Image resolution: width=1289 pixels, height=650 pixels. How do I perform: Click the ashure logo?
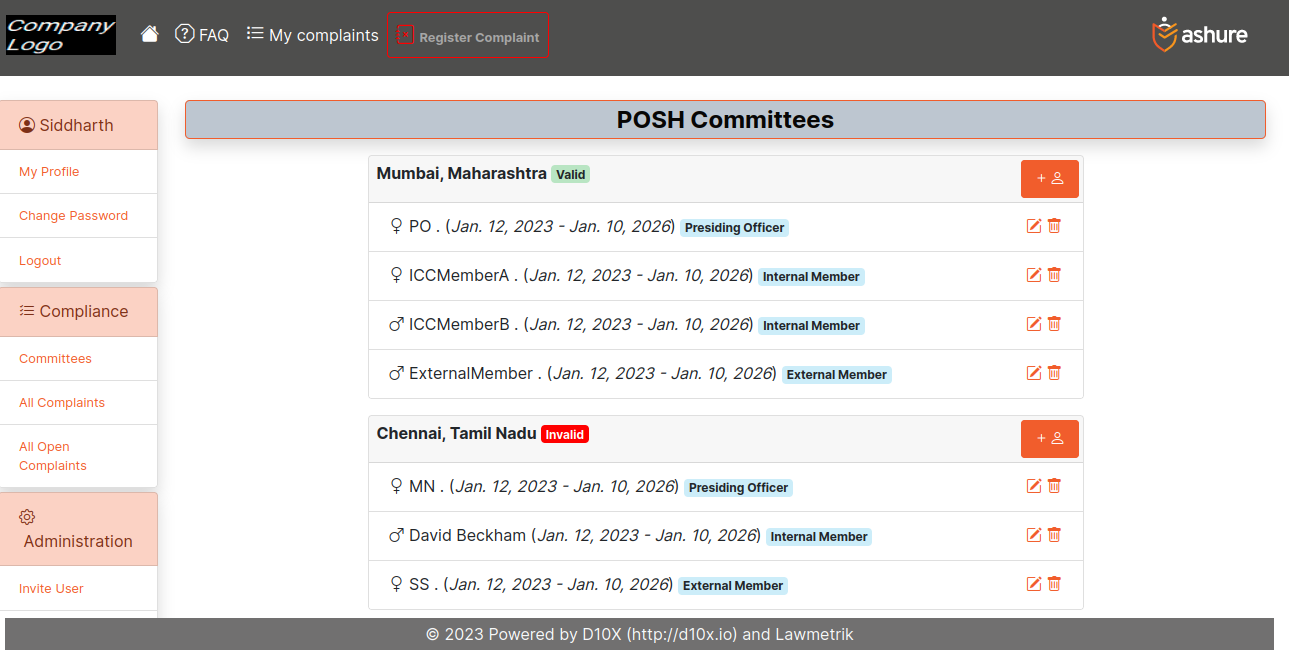click(1200, 35)
